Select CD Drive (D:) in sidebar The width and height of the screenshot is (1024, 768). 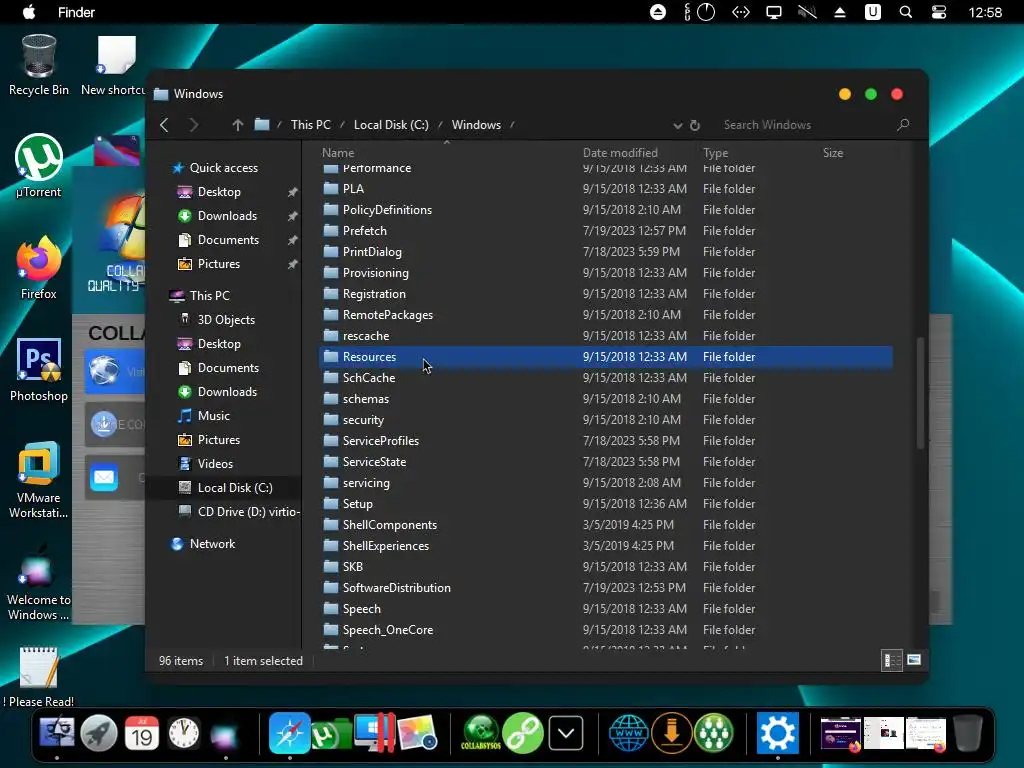248,512
